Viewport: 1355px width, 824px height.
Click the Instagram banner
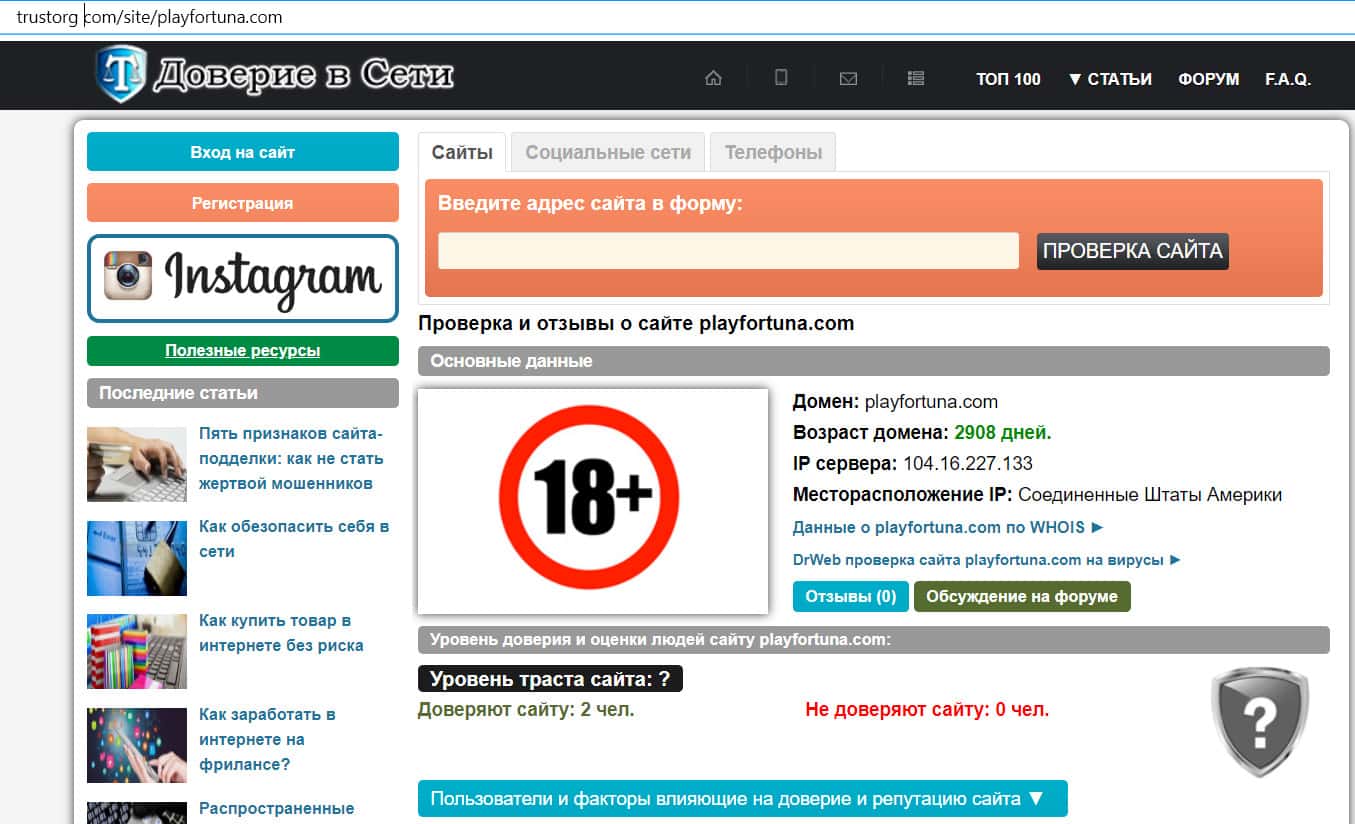pyautogui.click(x=243, y=278)
